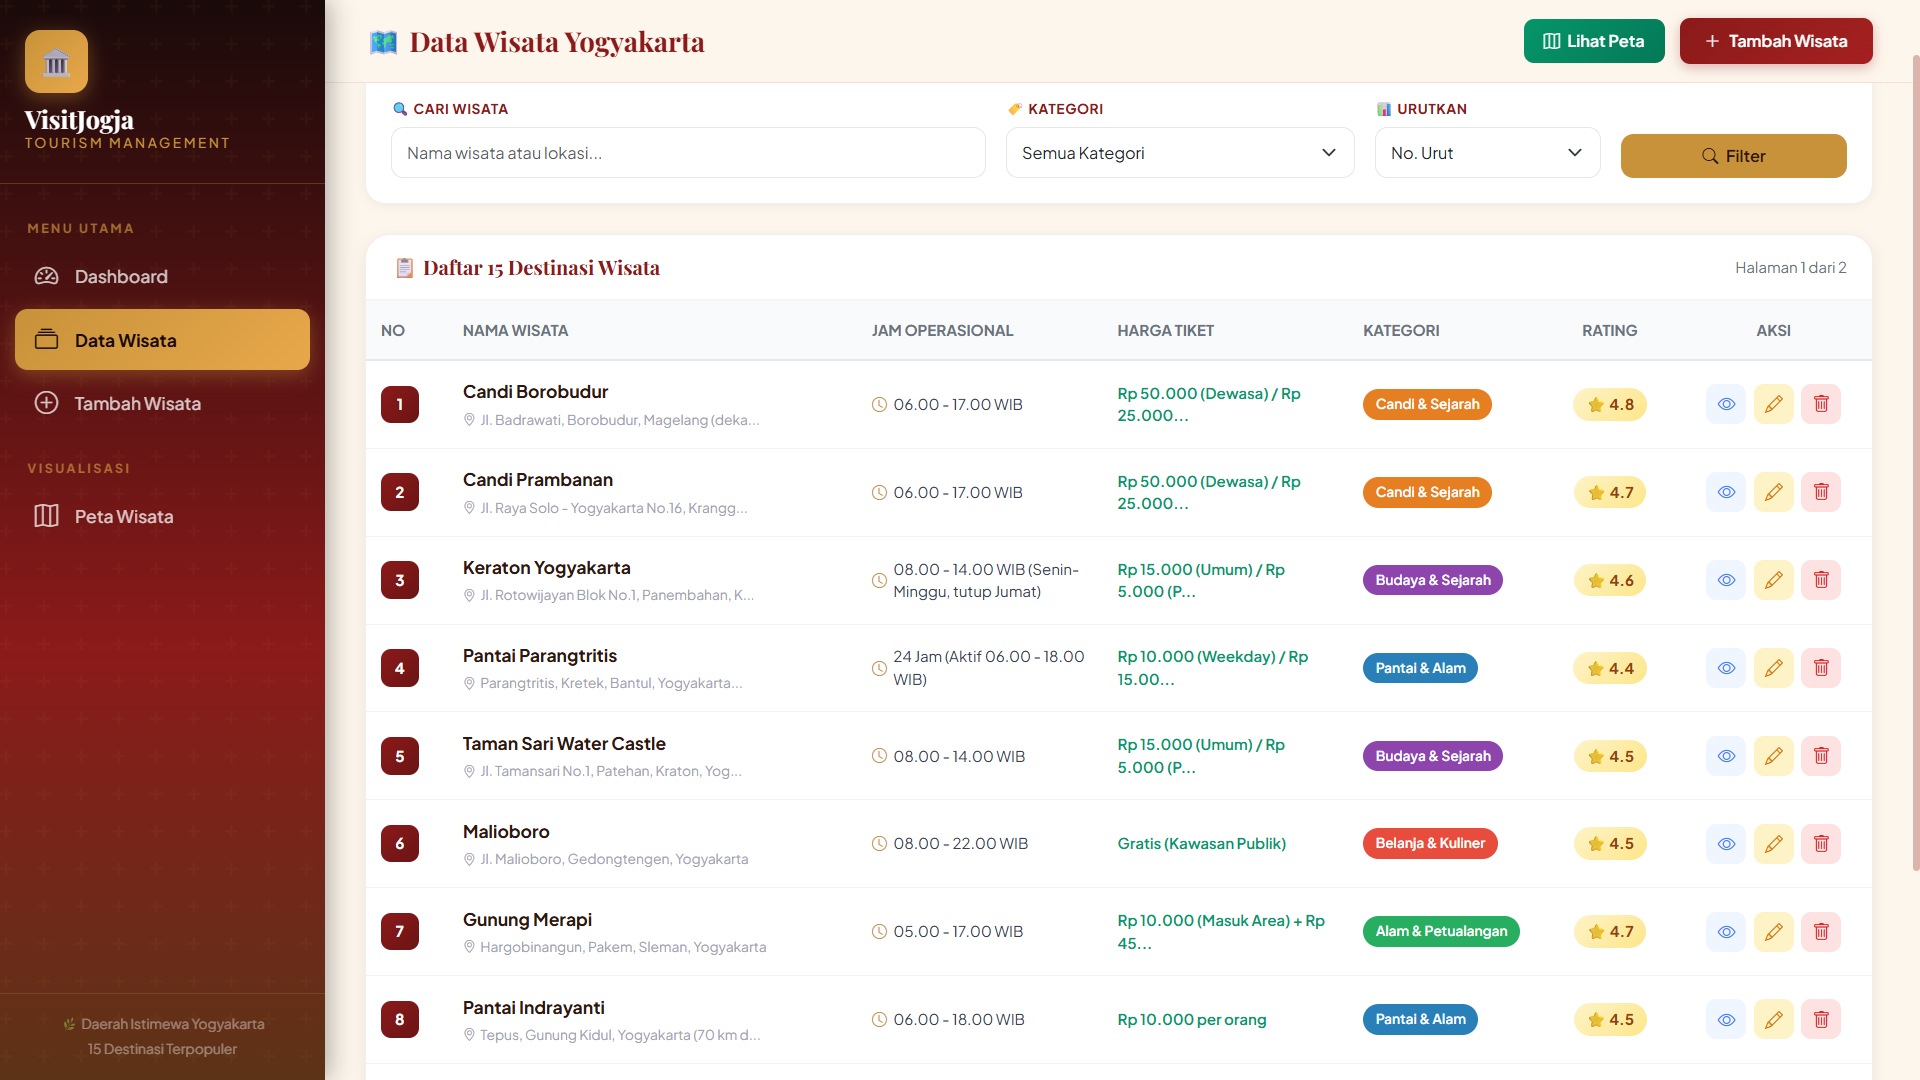View details of Gunung Merapi
This screenshot has height=1080, width=1920.
(1726, 932)
